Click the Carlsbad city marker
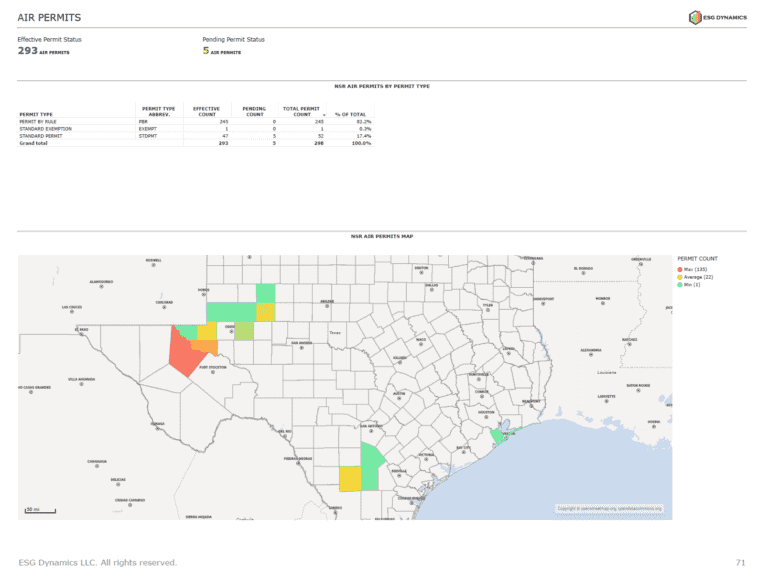The width and height of the screenshot is (768, 586). [x=164, y=308]
